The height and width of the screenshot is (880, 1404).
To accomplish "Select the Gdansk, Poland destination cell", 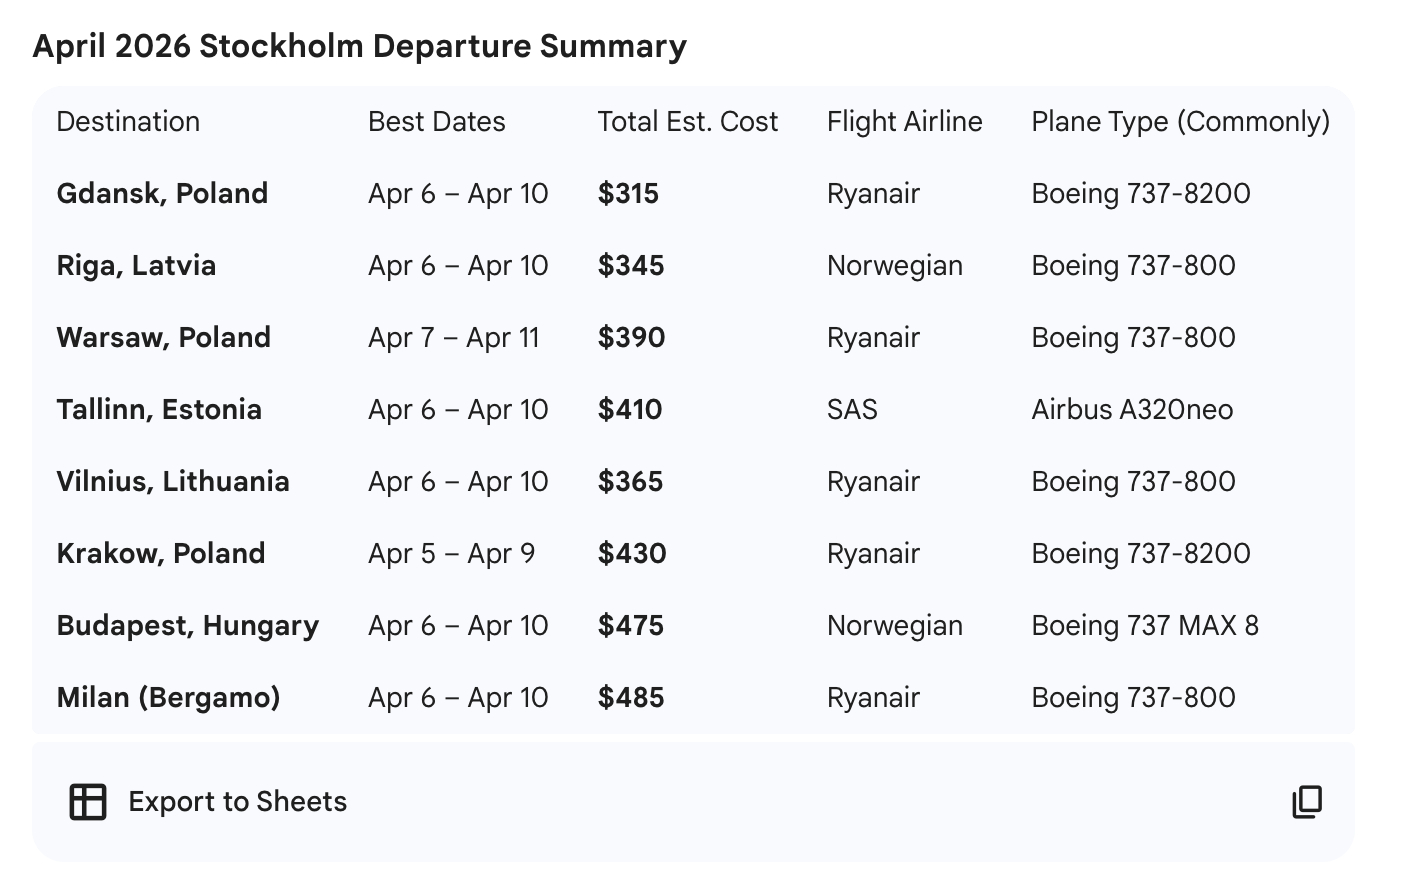I will [162, 194].
